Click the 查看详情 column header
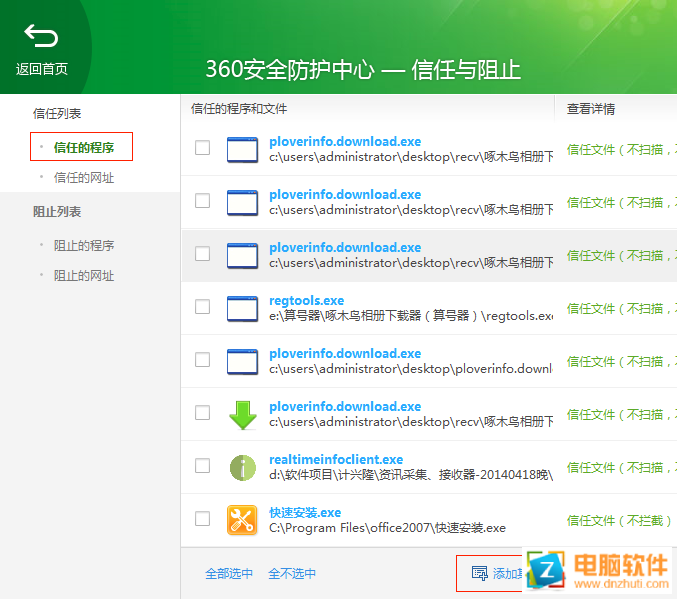This screenshot has height=599, width=677. pos(591,108)
